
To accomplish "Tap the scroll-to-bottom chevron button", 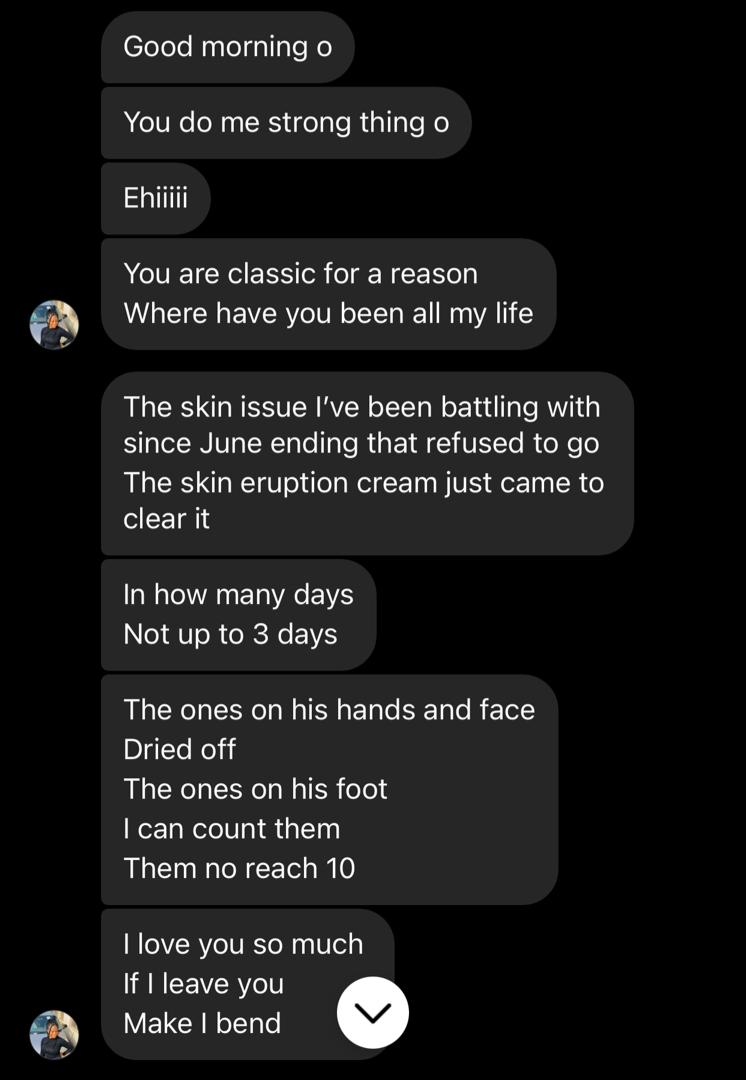I will (x=373, y=1012).
